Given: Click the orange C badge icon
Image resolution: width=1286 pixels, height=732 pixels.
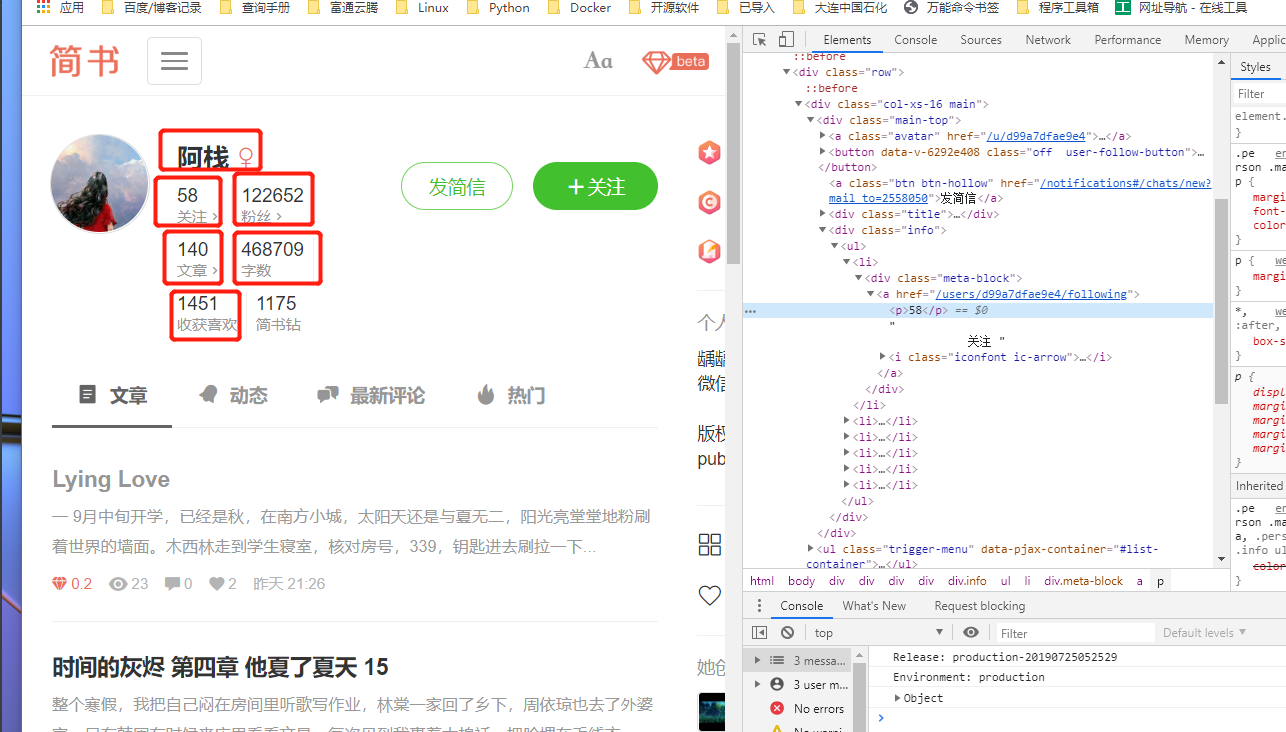Looking at the screenshot, I should click(709, 202).
